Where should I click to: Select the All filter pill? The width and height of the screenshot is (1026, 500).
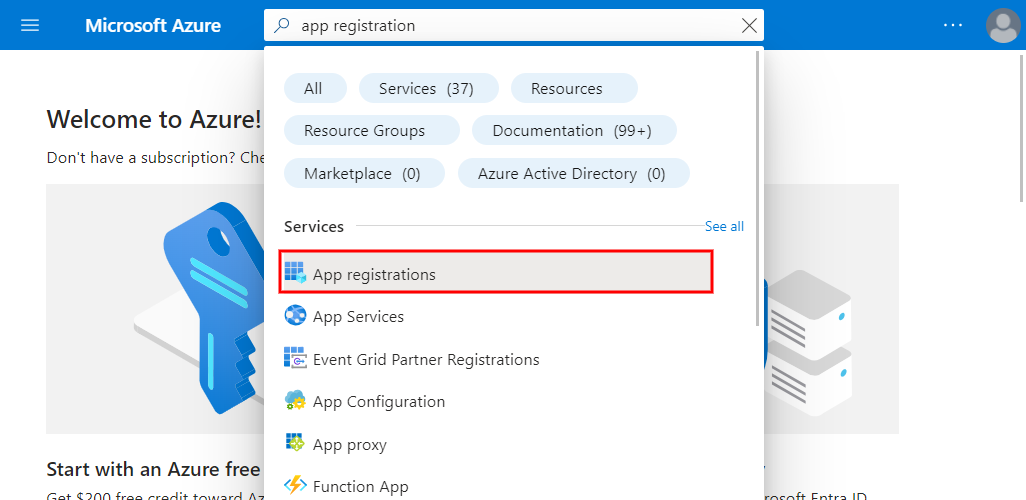click(315, 88)
